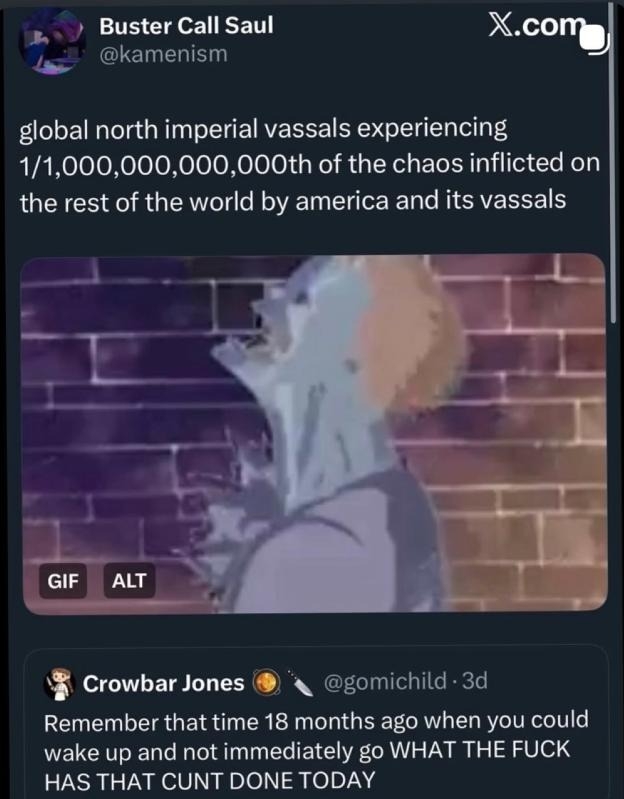
Task: Click the 3d timestamp on quoted post
Action: pyautogui.click(x=475, y=681)
